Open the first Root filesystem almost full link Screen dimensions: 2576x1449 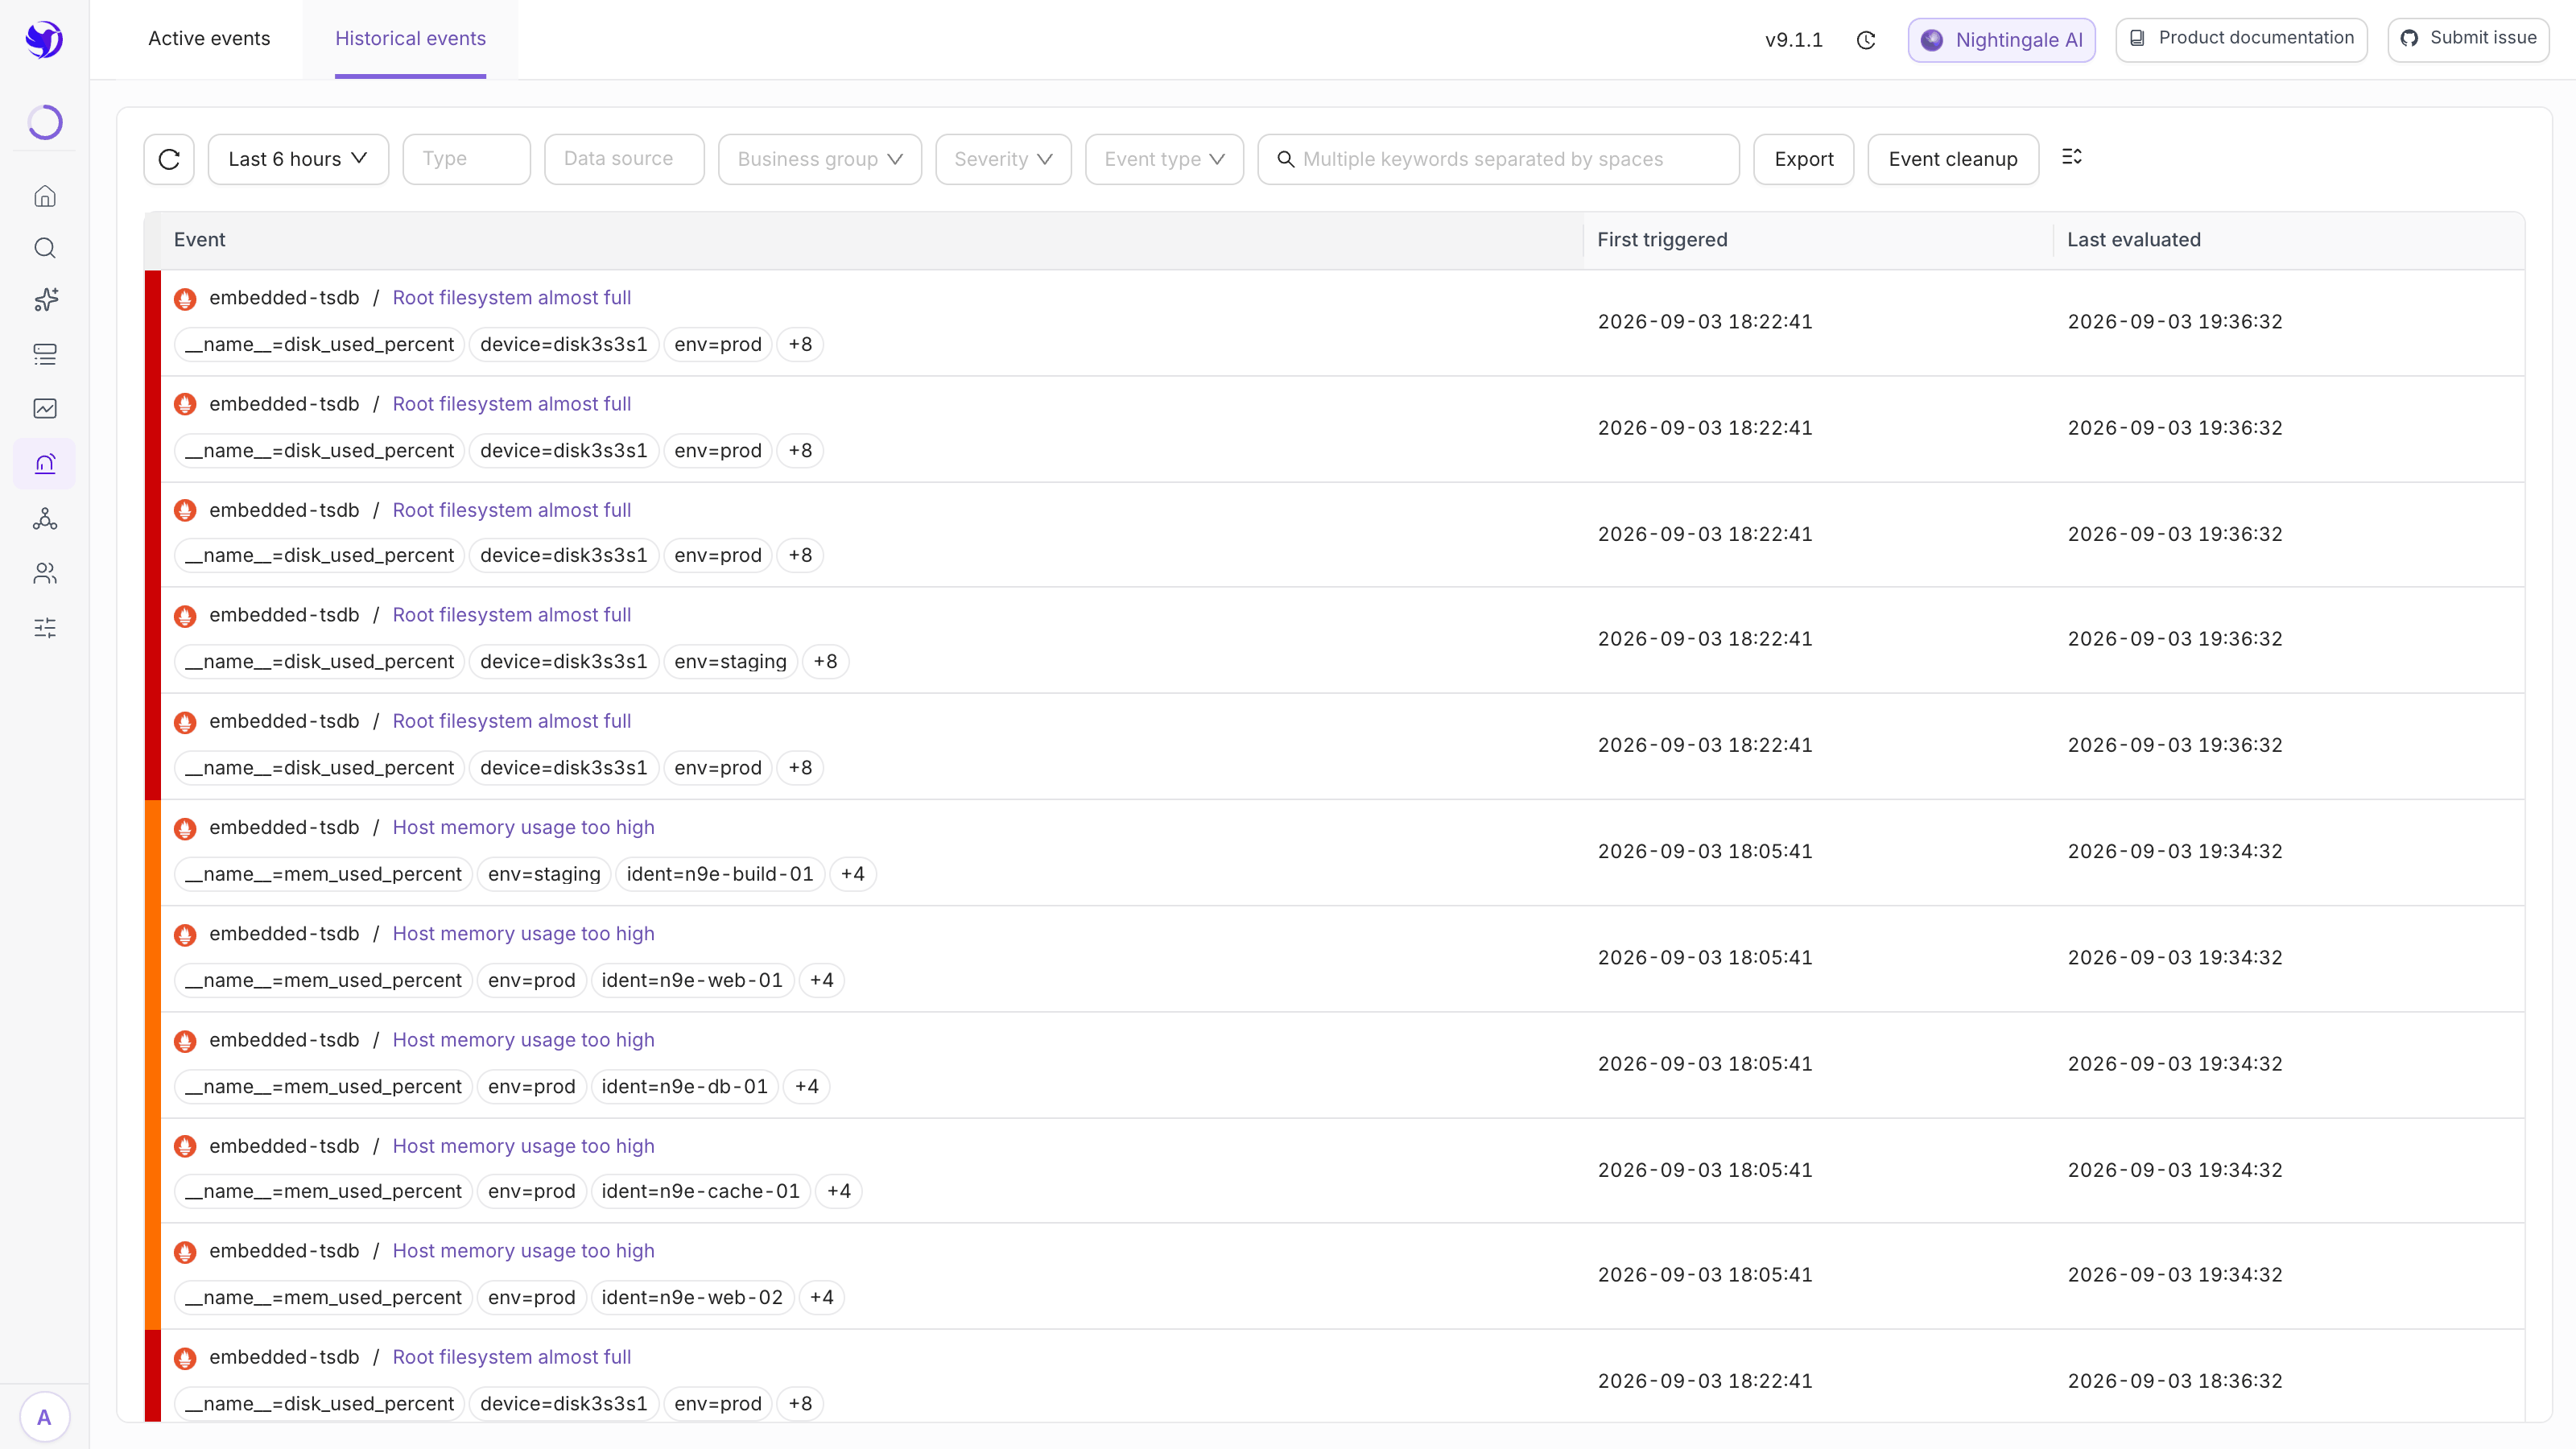pyautogui.click(x=512, y=298)
